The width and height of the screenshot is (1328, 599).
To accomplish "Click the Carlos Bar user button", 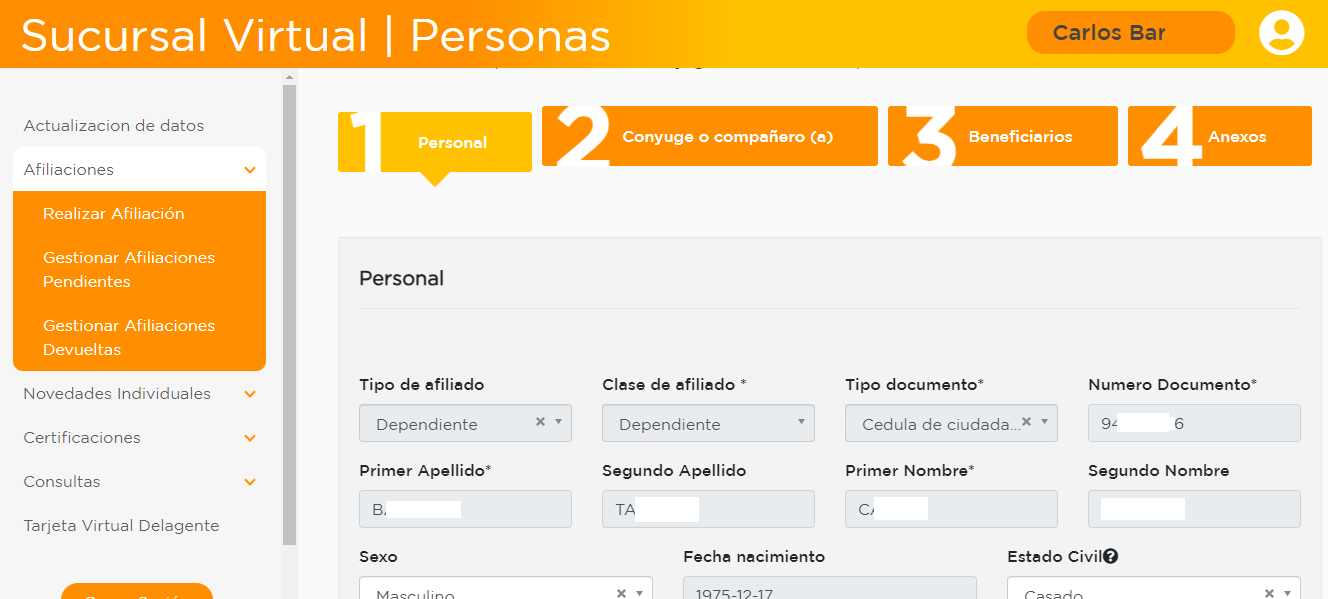I will 1131,33.
